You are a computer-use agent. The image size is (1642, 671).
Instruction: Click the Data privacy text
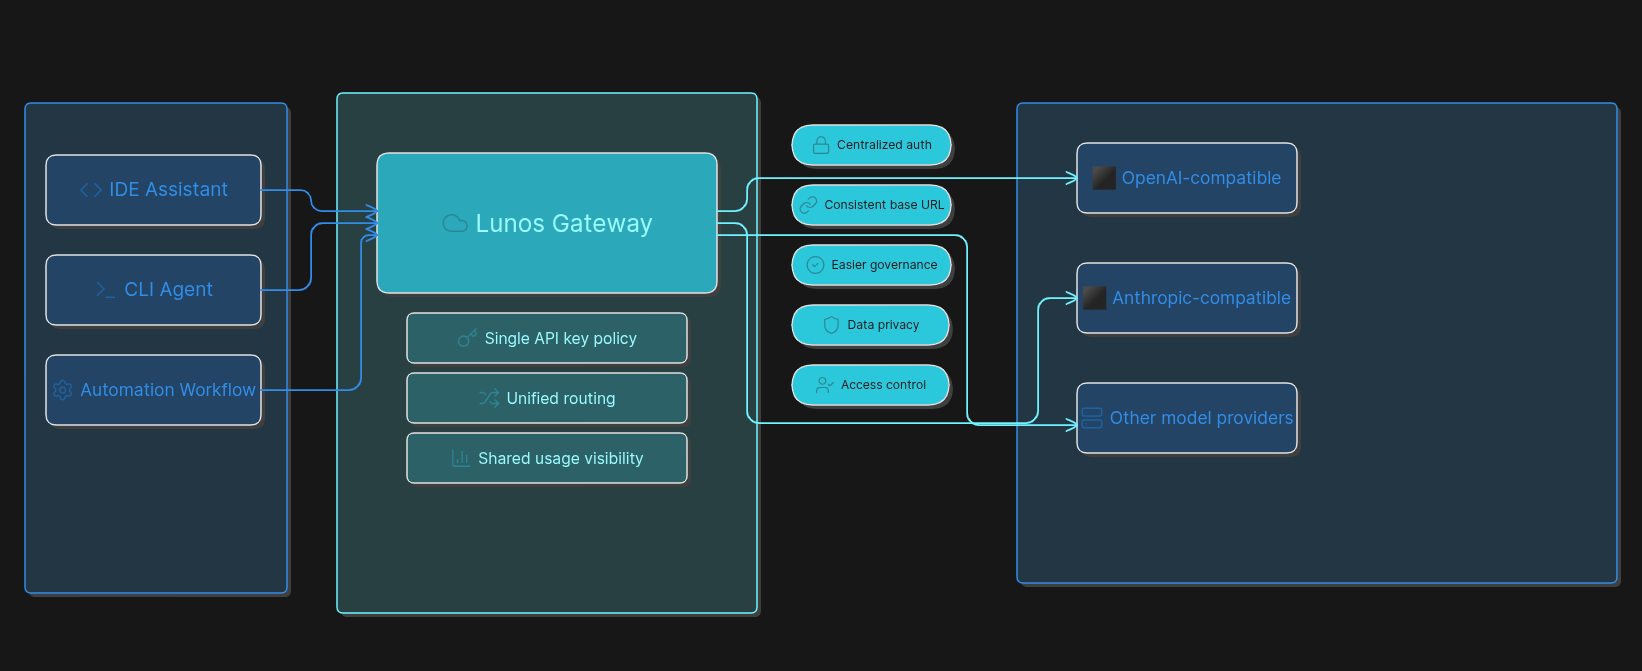(x=883, y=325)
